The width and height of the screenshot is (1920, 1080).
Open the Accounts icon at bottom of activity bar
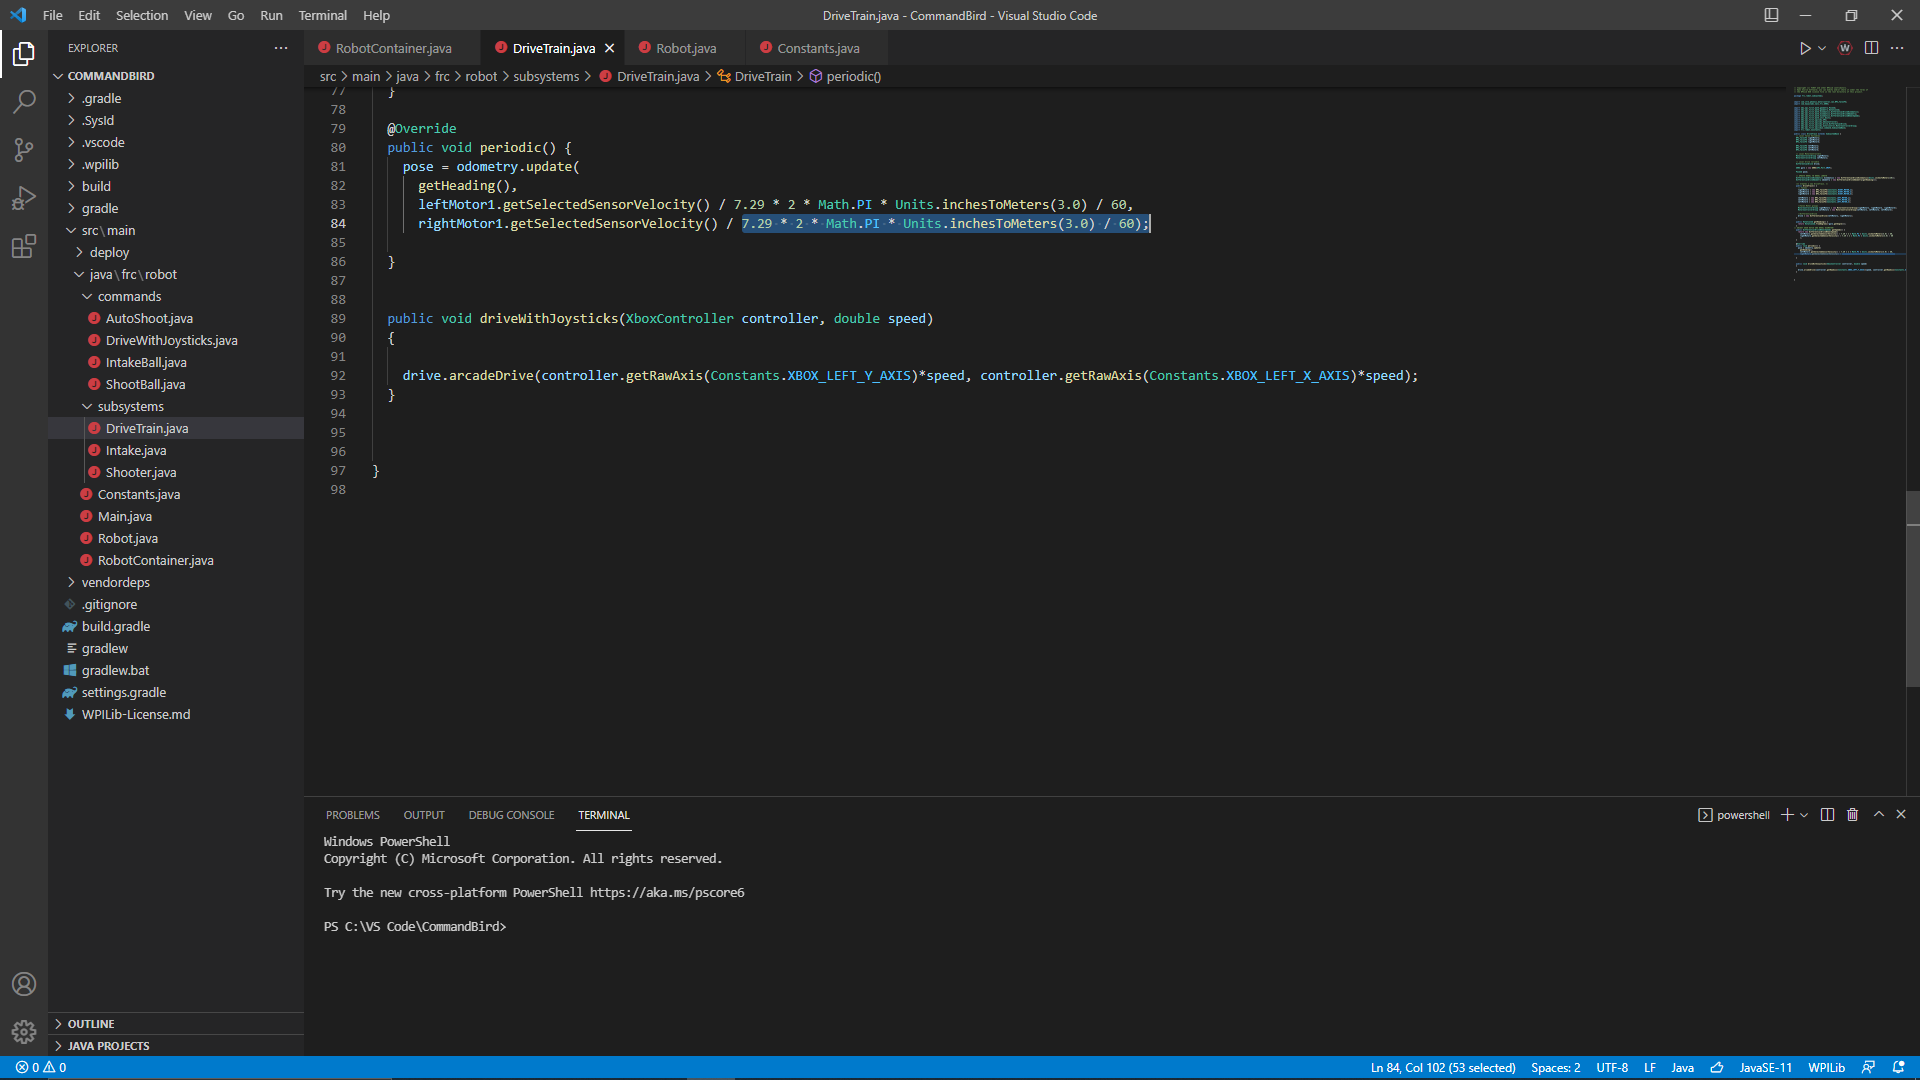(x=24, y=984)
